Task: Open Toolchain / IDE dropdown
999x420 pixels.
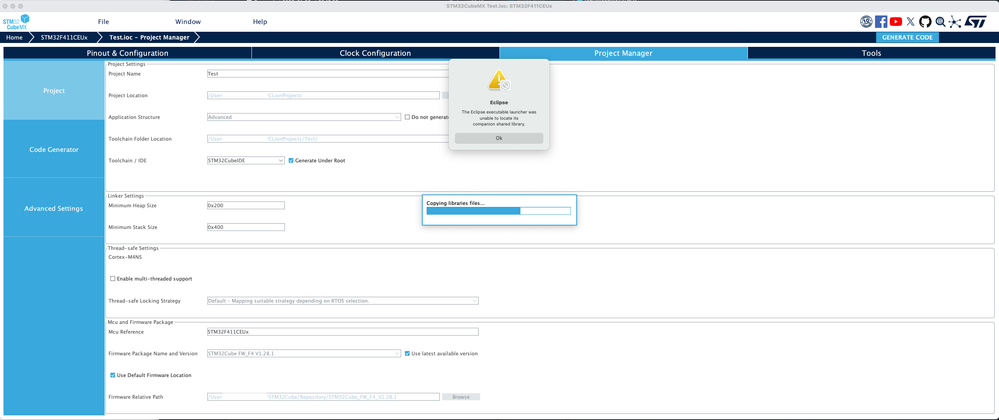Action: (246, 161)
